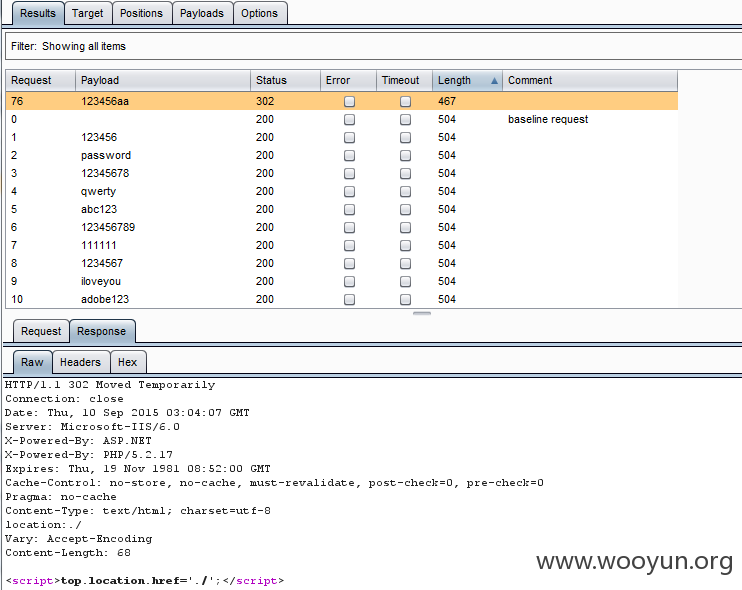Toggle Error checkbox for baseline request row
The image size is (742, 590).
click(349, 119)
